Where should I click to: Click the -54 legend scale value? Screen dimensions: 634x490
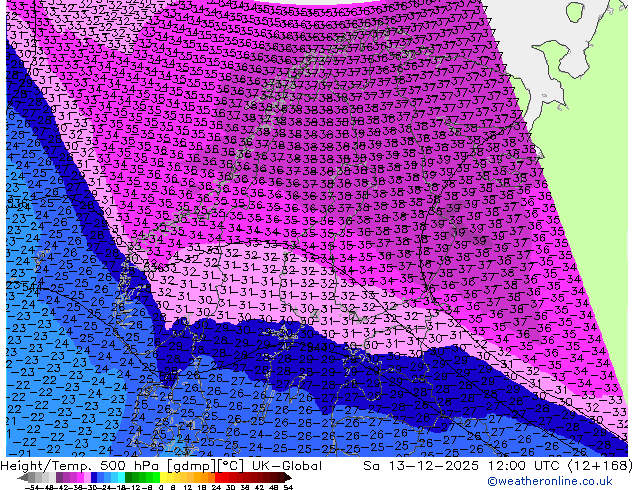point(32,488)
